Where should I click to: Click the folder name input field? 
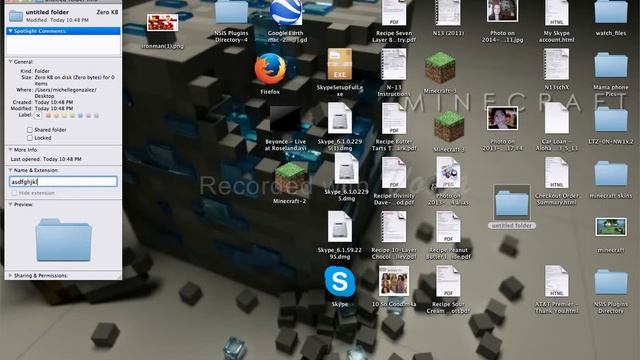[63, 182]
